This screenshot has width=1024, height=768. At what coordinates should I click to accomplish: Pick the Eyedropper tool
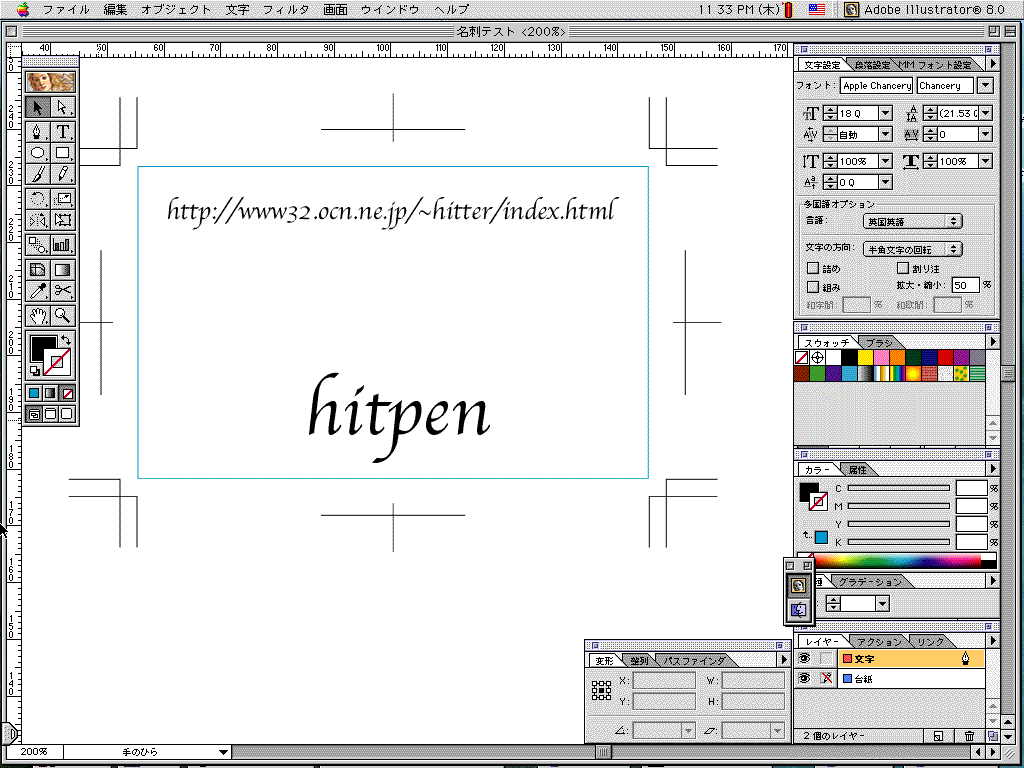pyautogui.click(x=38, y=291)
